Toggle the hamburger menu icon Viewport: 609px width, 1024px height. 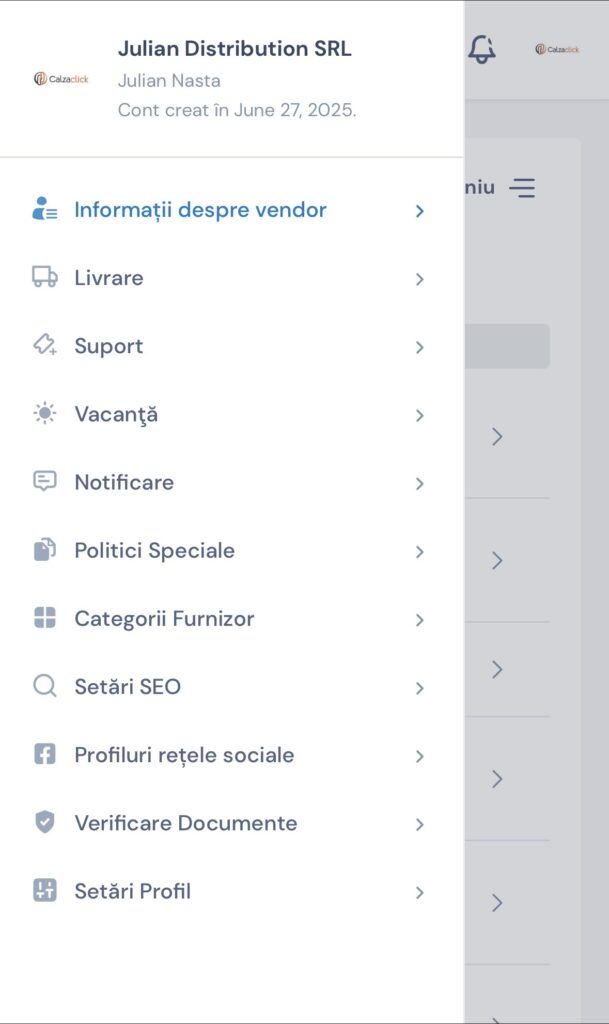(522, 187)
